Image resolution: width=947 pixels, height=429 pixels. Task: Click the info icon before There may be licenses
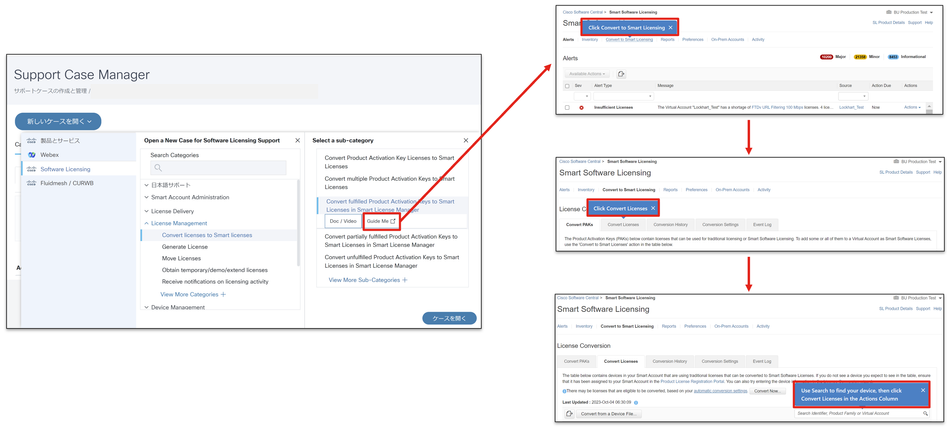[563, 392]
